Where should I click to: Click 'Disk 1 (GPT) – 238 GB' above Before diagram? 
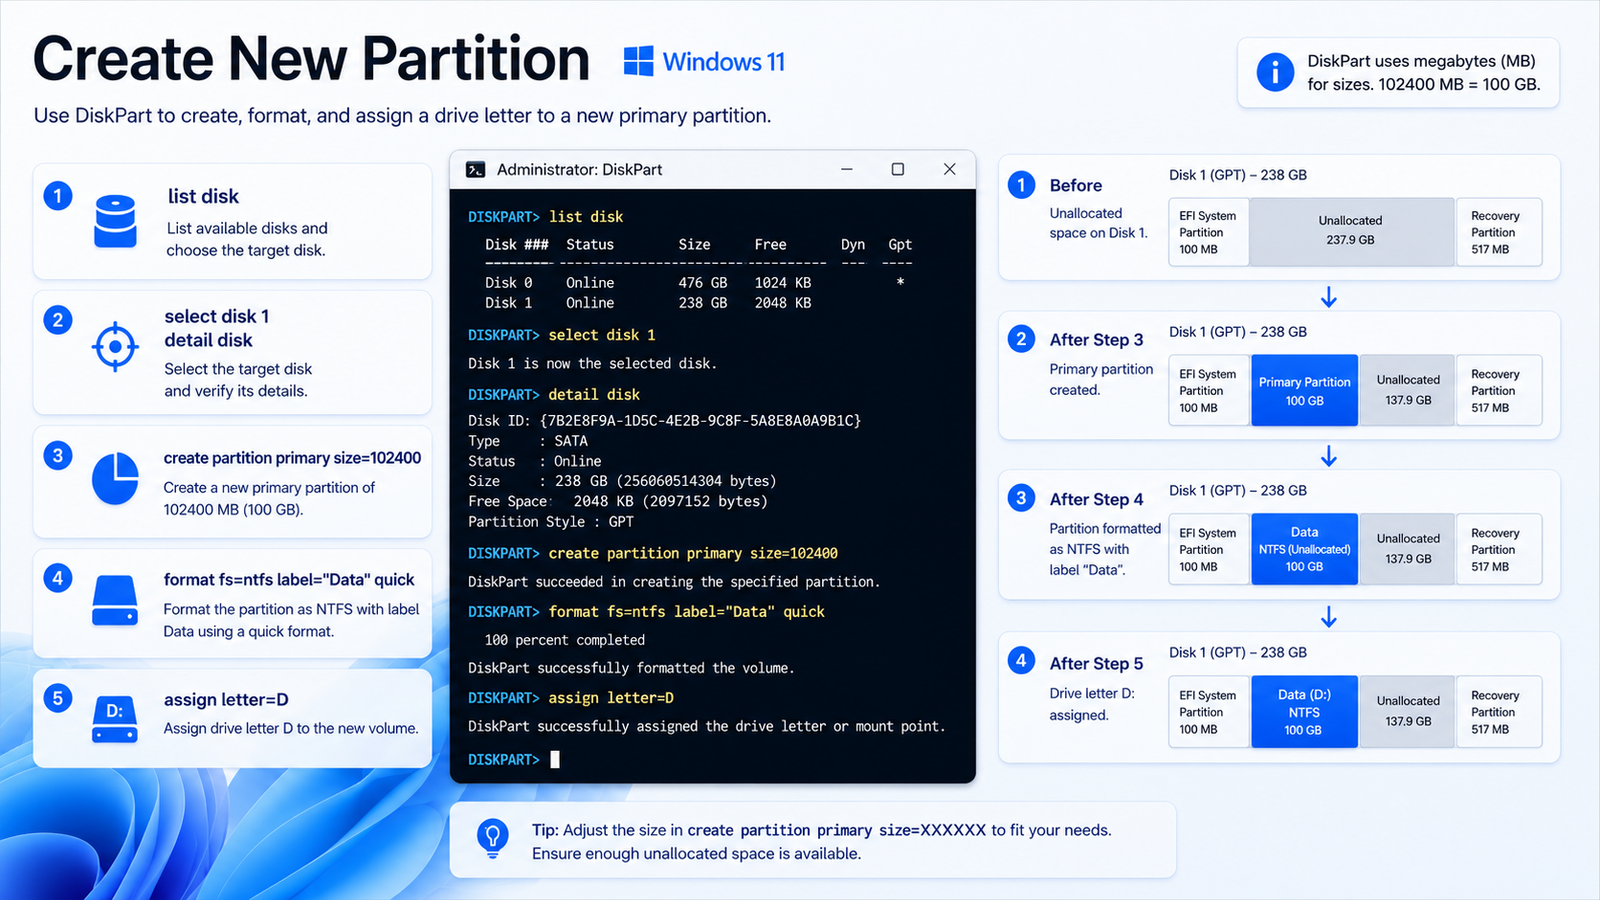tap(1238, 175)
